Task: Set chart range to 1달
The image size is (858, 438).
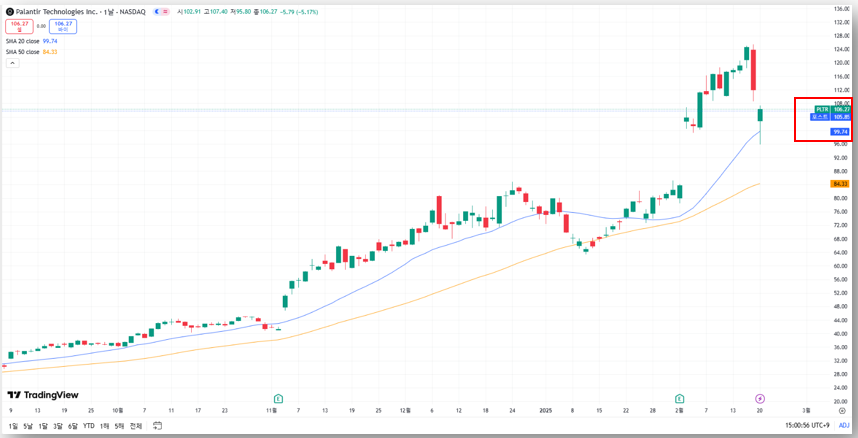Action: coord(43,425)
